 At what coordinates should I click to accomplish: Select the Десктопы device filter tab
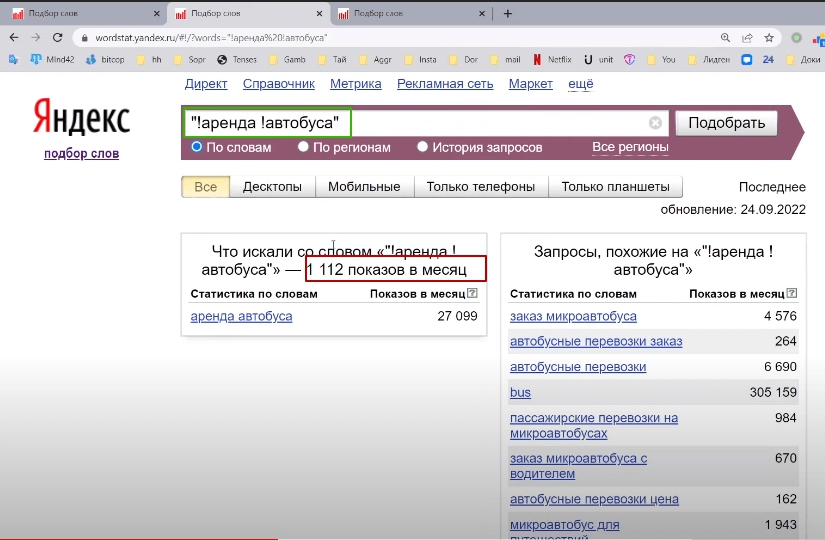click(272, 187)
